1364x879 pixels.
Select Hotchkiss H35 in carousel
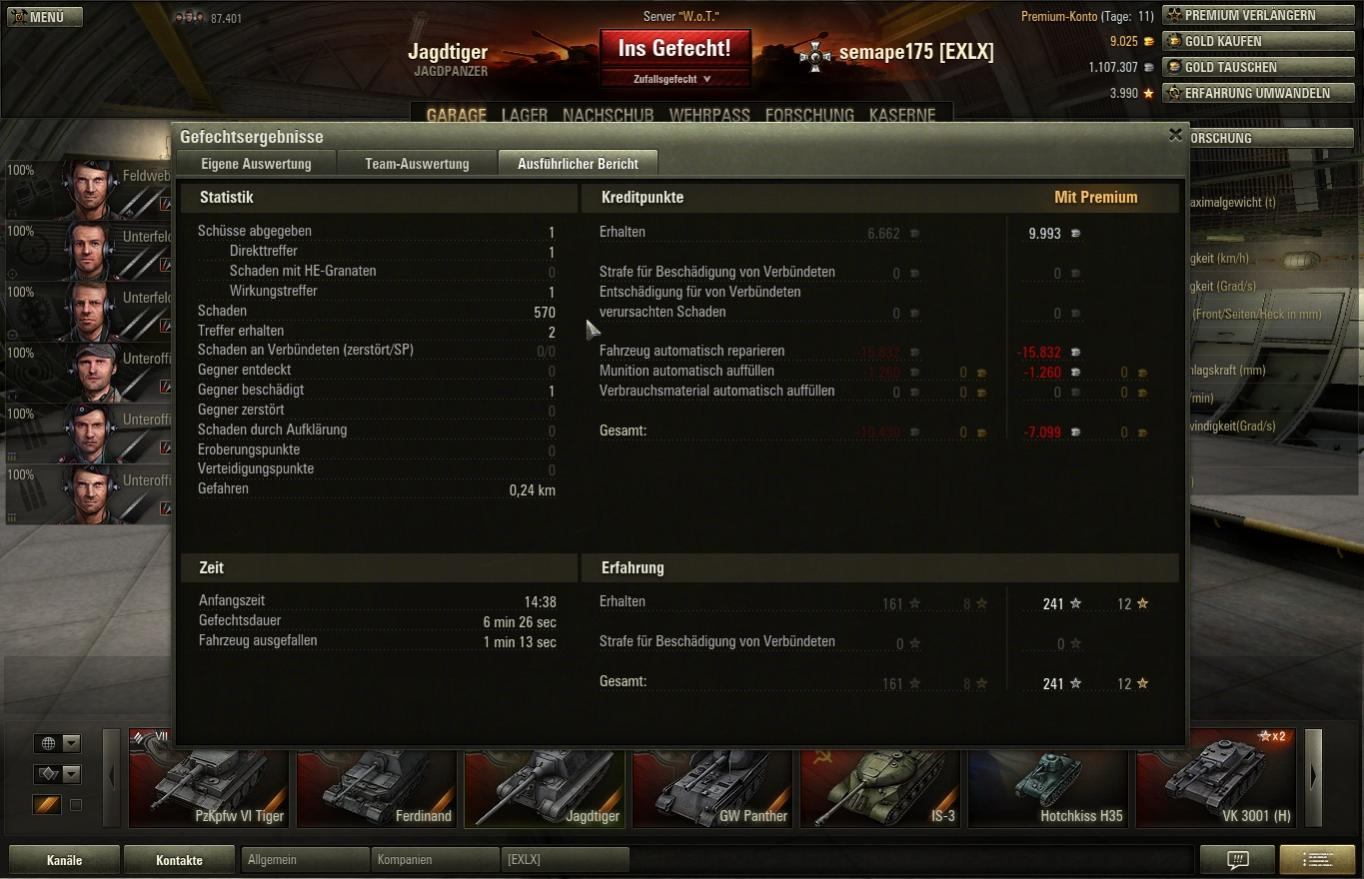[x=1048, y=778]
